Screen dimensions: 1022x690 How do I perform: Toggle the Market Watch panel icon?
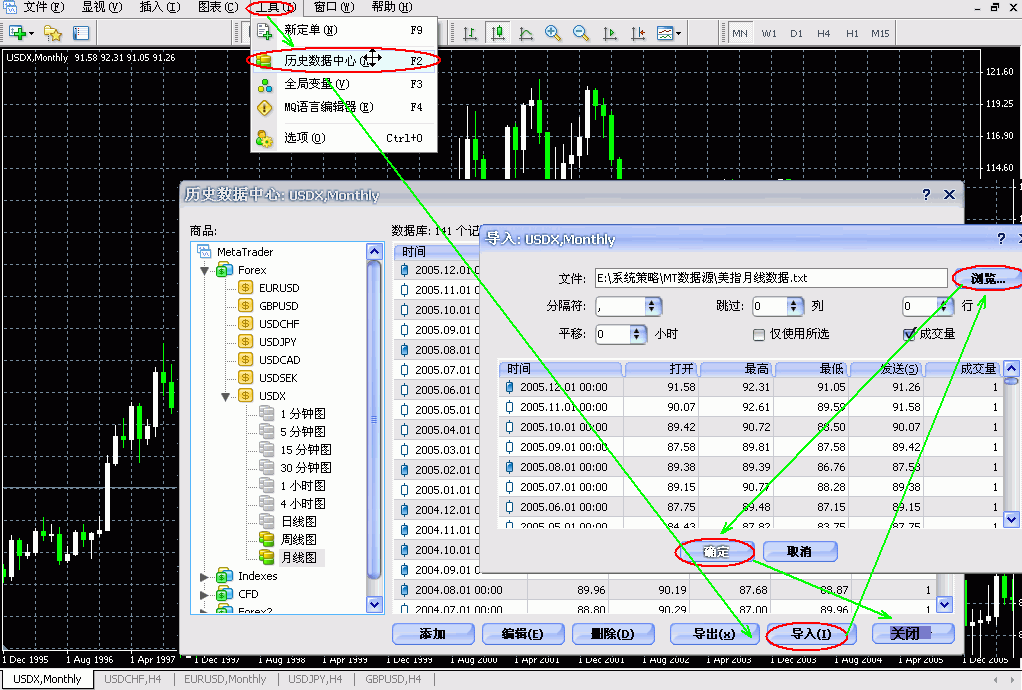pyautogui.click(x=81, y=33)
